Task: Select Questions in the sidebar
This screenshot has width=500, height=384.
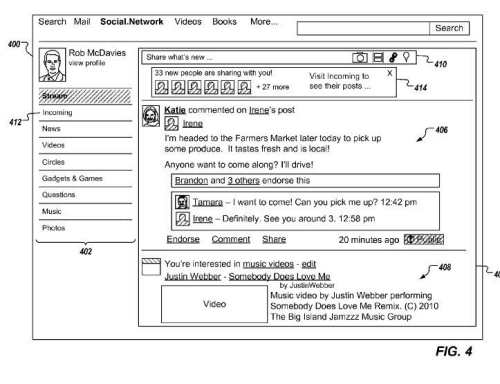Action: click(x=85, y=195)
